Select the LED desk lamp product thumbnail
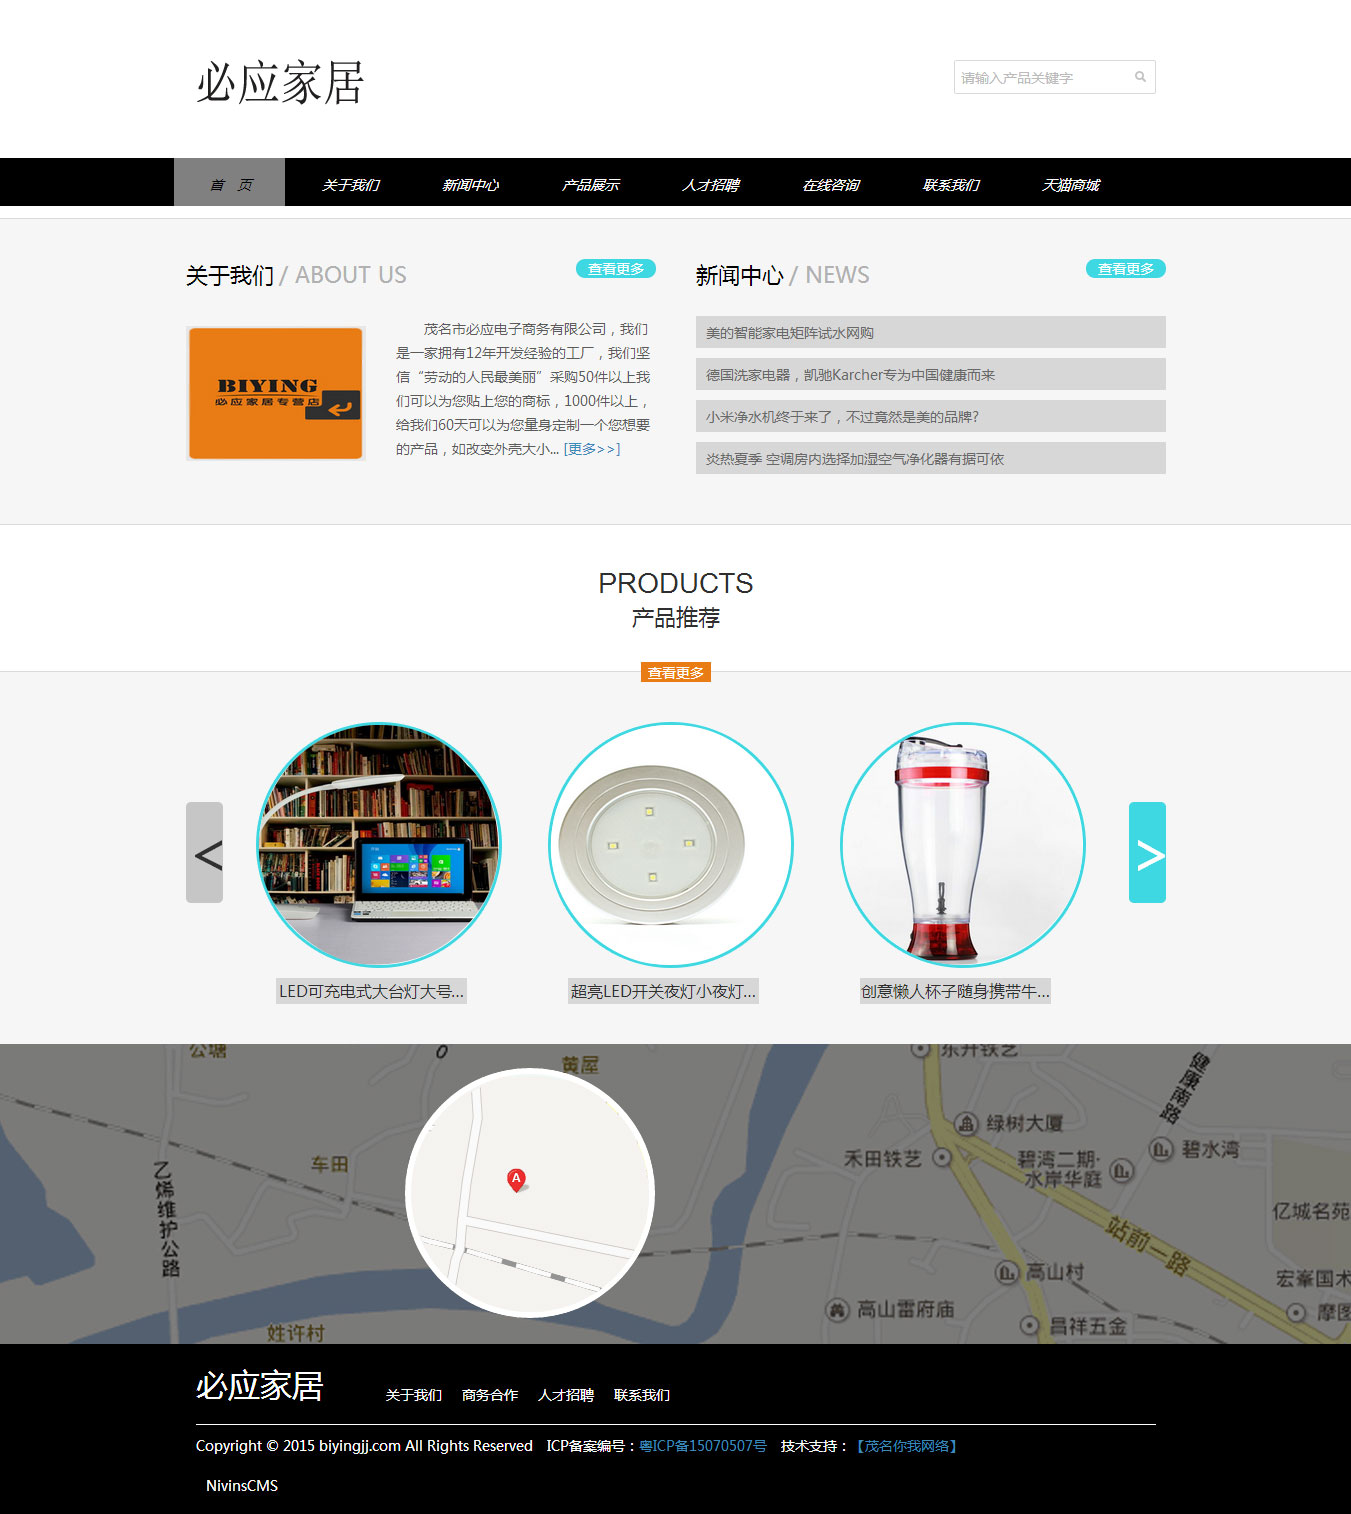 pos(379,845)
